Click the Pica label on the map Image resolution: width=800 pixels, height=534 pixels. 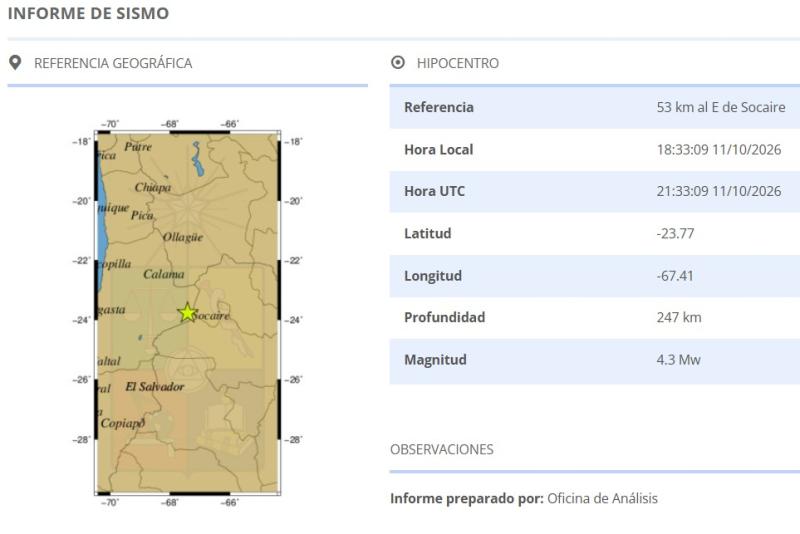142,216
